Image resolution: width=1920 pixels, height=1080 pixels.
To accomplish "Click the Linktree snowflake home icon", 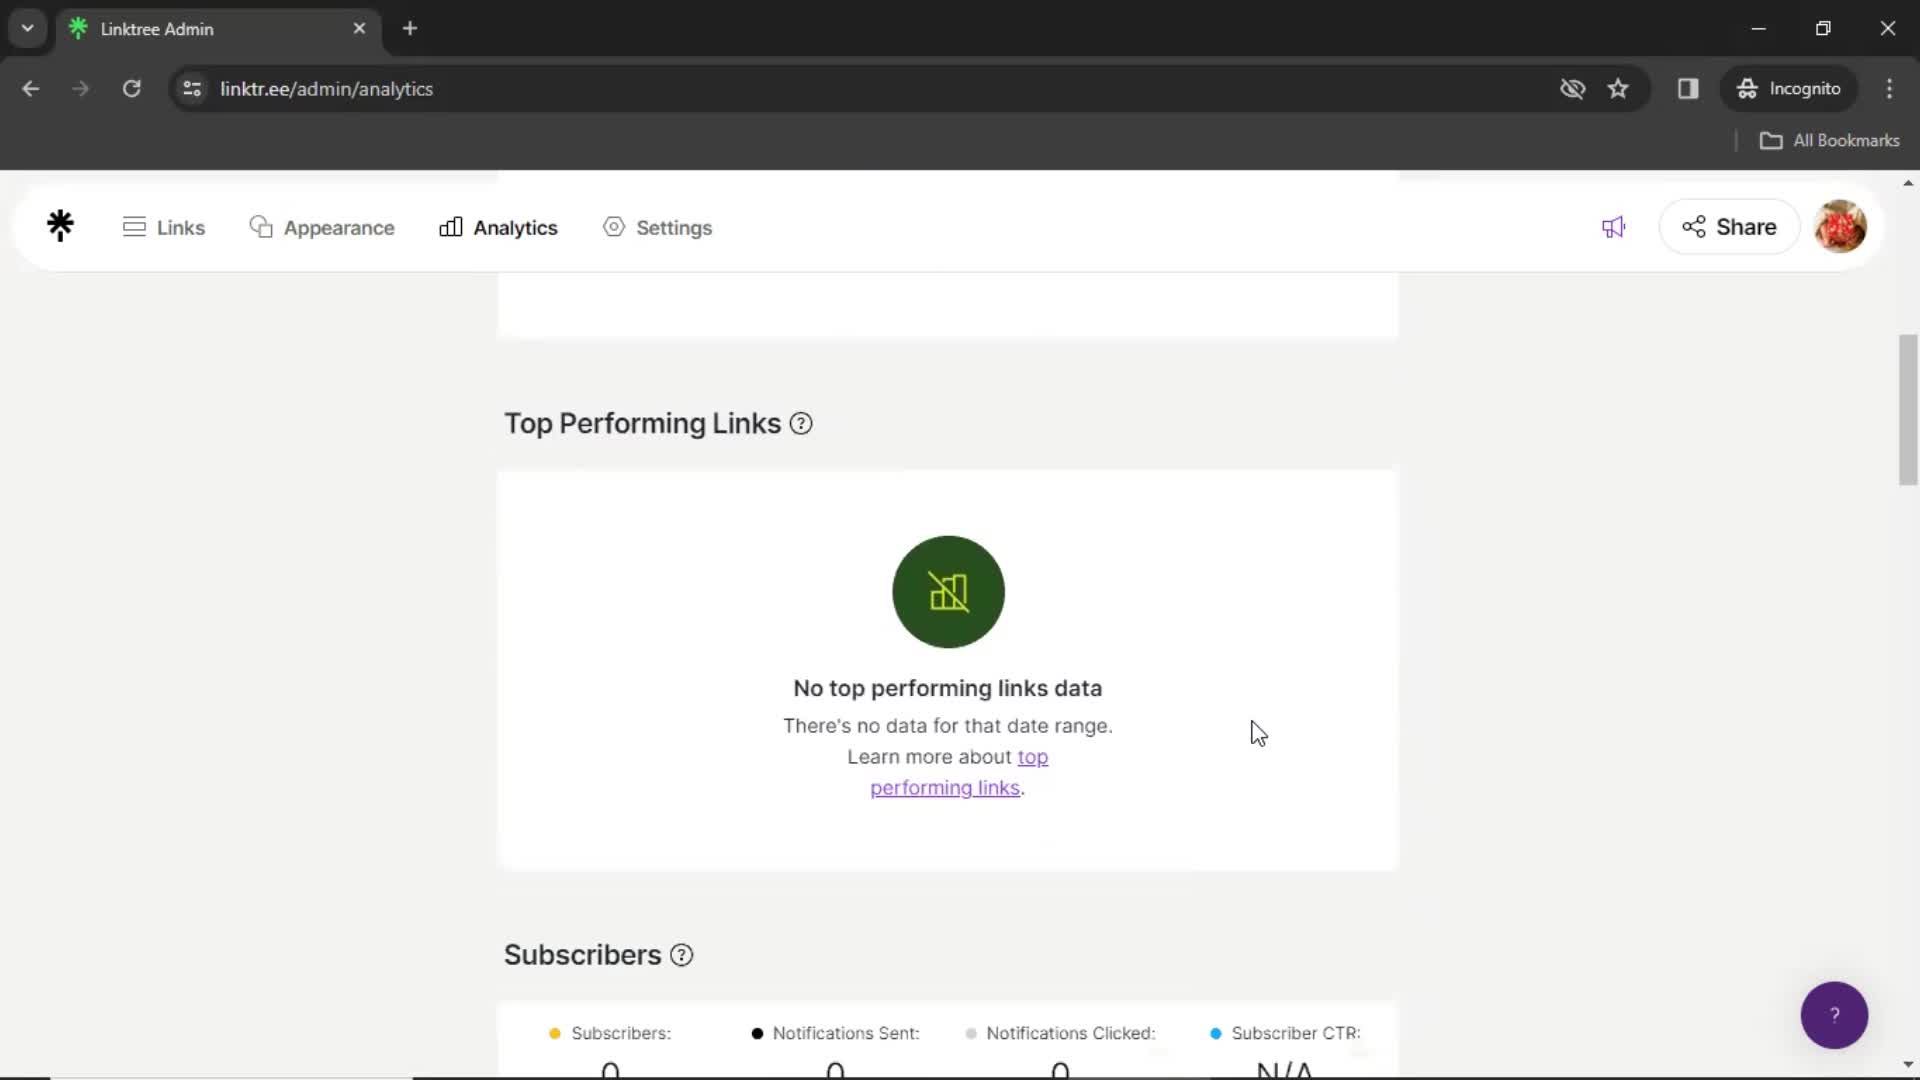I will pyautogui.click(x=61, y=225).
